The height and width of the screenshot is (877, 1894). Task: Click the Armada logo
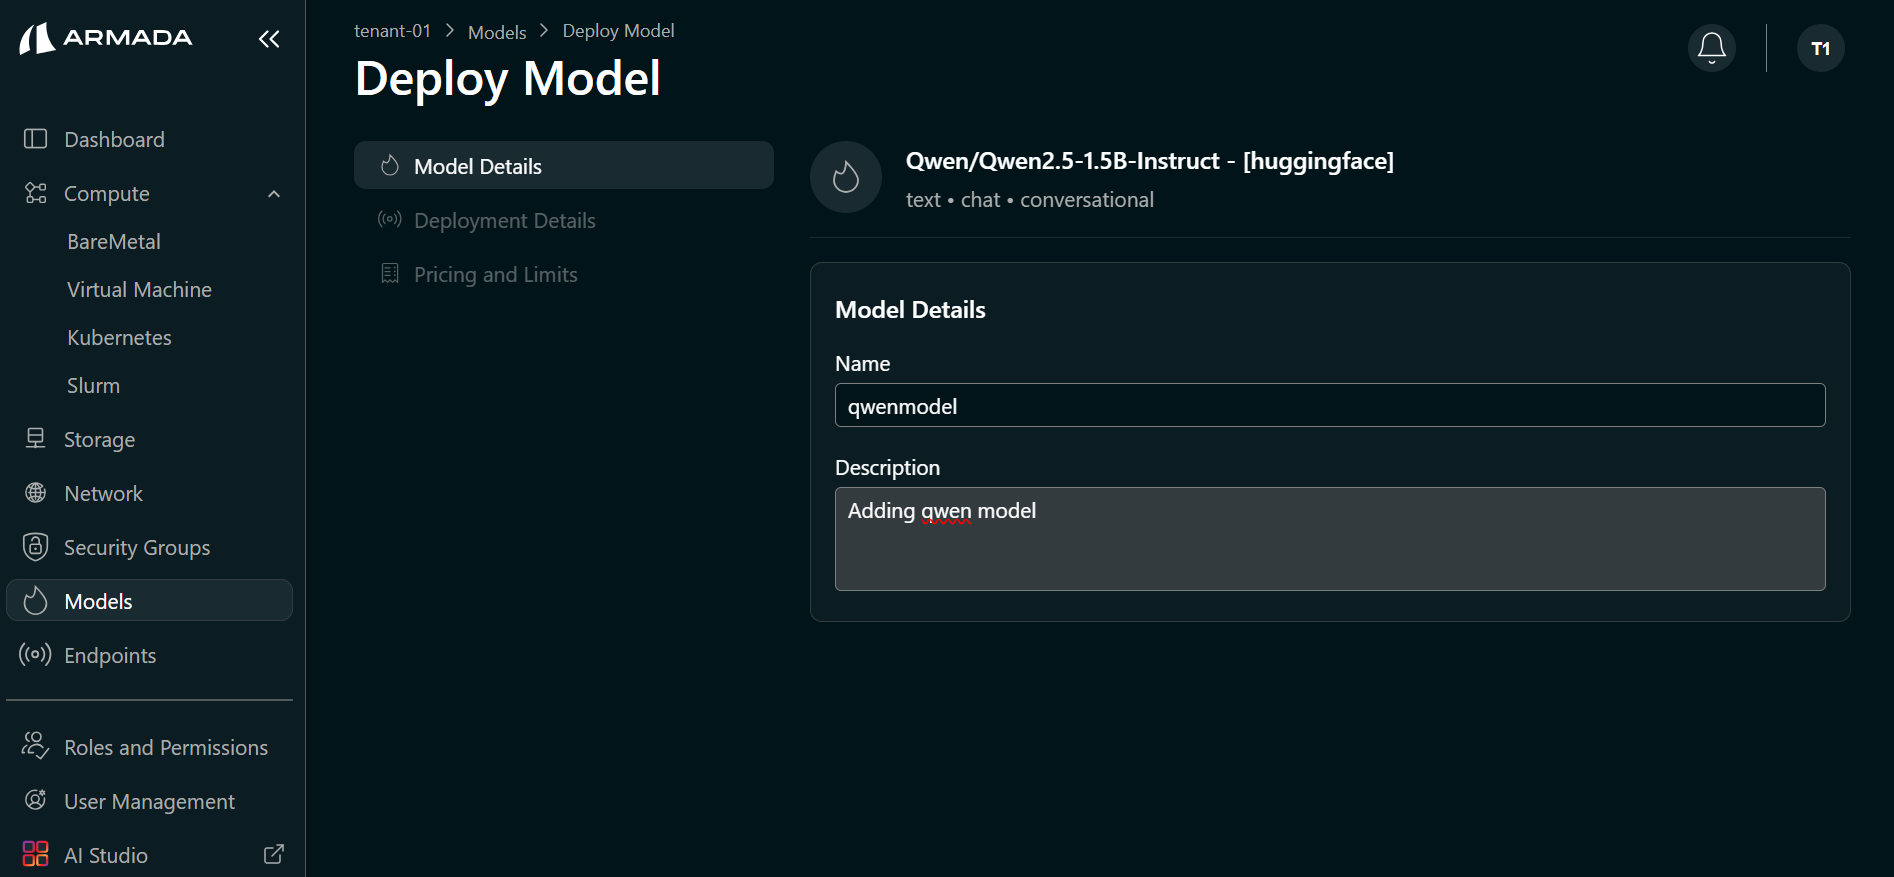point(105,38)
